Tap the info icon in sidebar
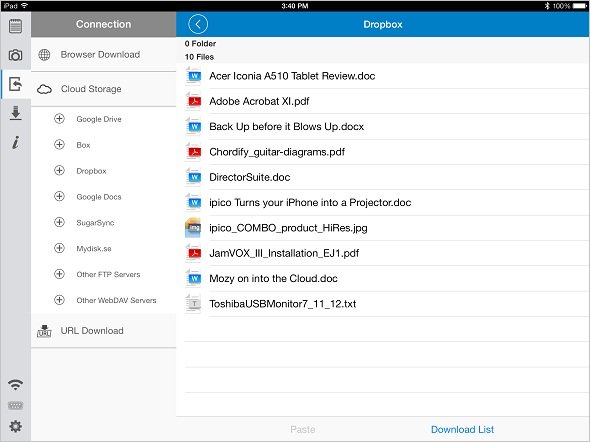 tap(15, 142)
